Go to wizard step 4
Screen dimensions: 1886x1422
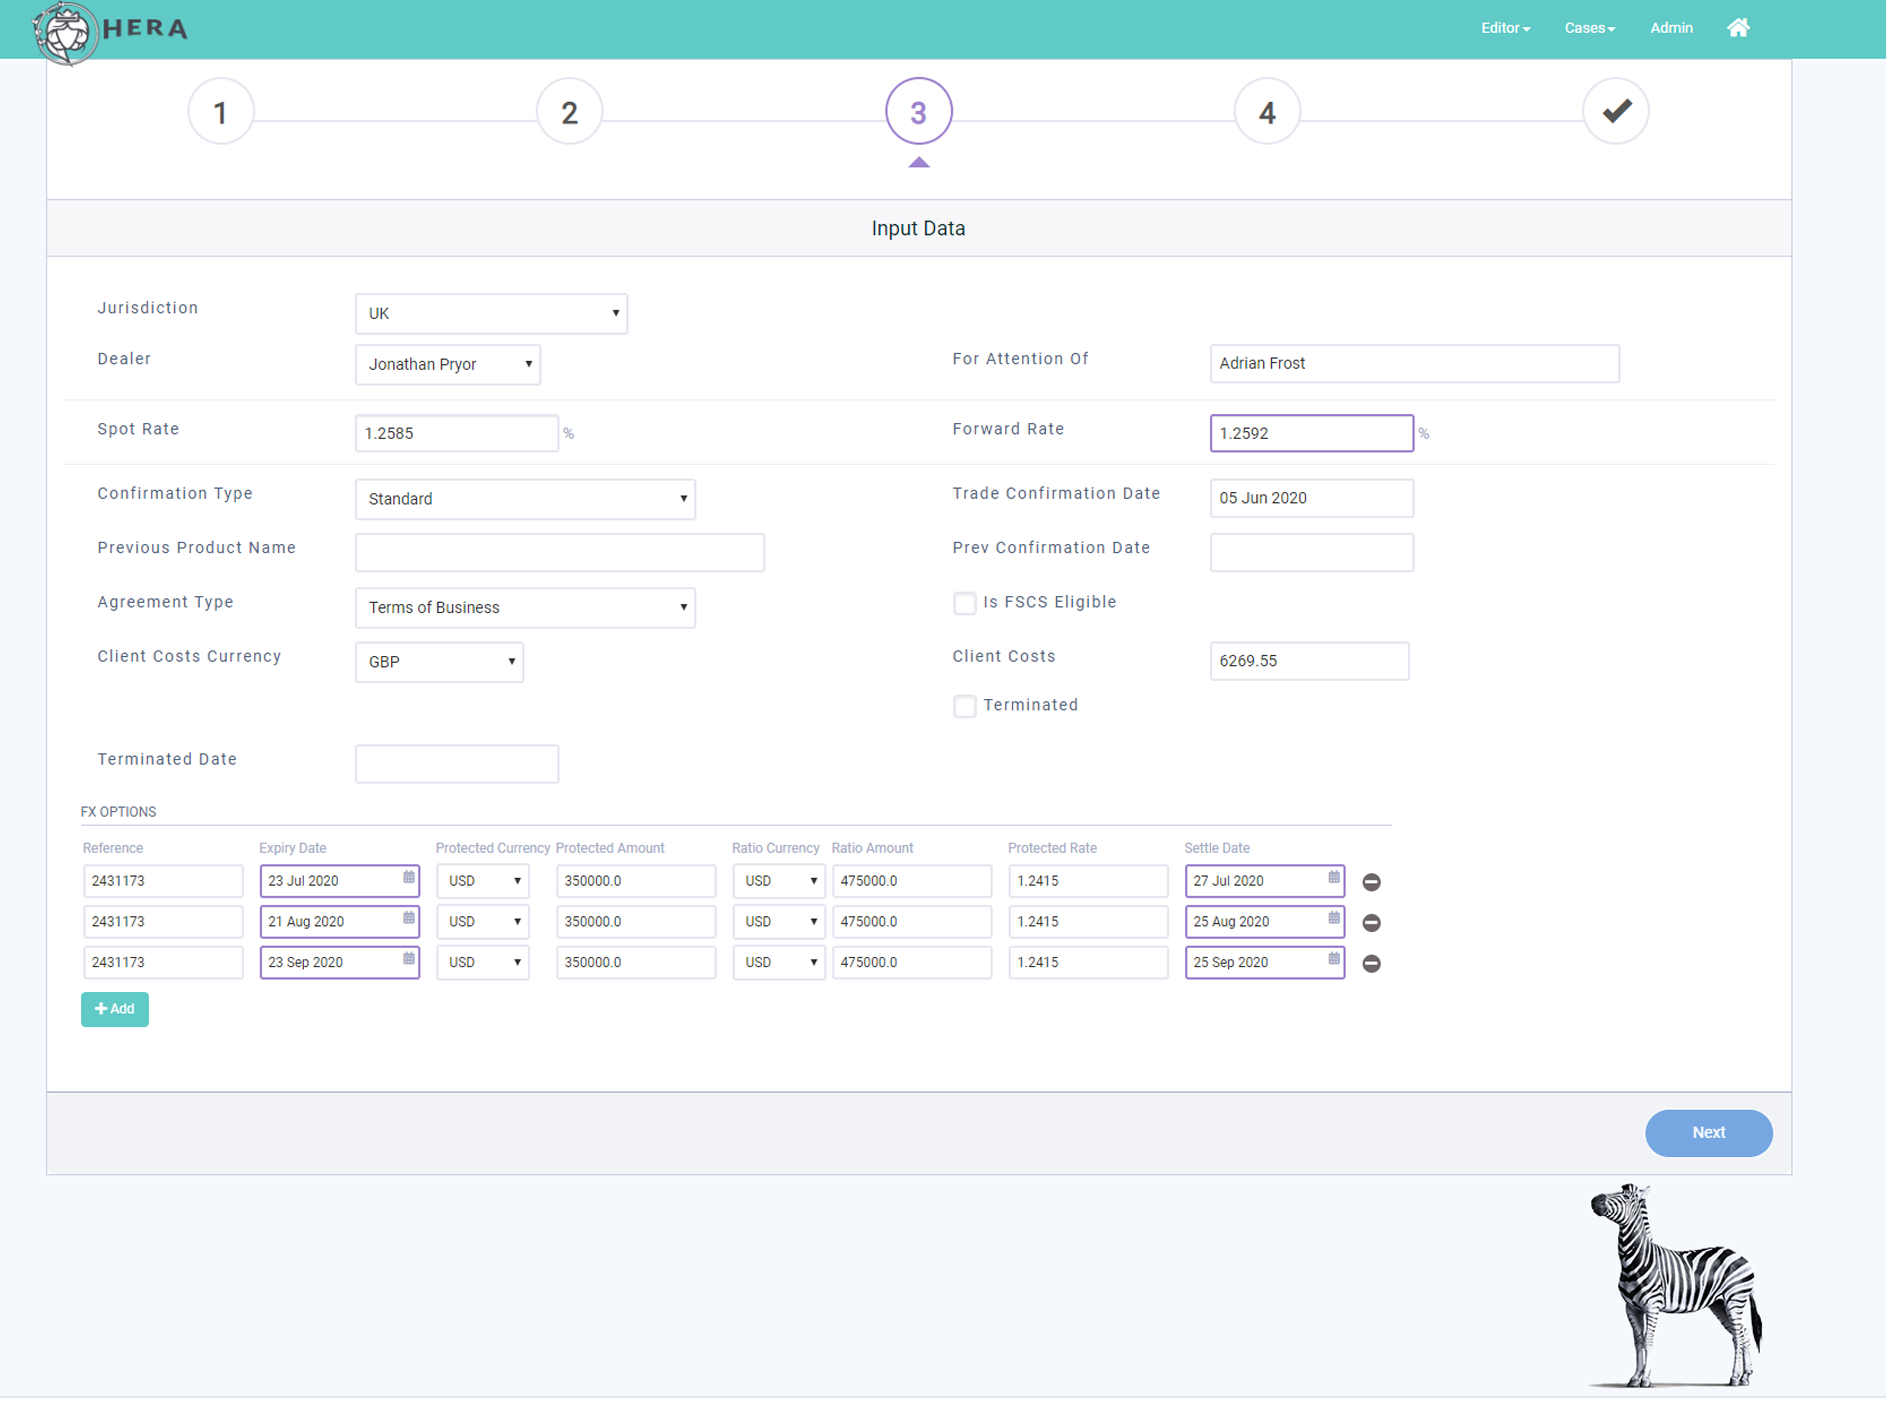point(1266,112)
